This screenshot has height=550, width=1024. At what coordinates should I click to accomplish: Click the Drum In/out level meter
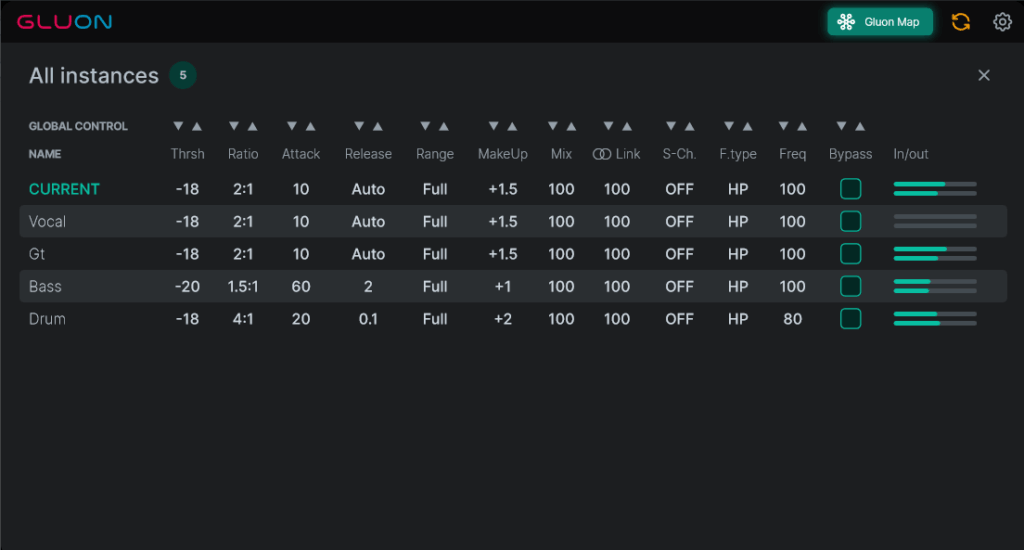pos(935,319)
